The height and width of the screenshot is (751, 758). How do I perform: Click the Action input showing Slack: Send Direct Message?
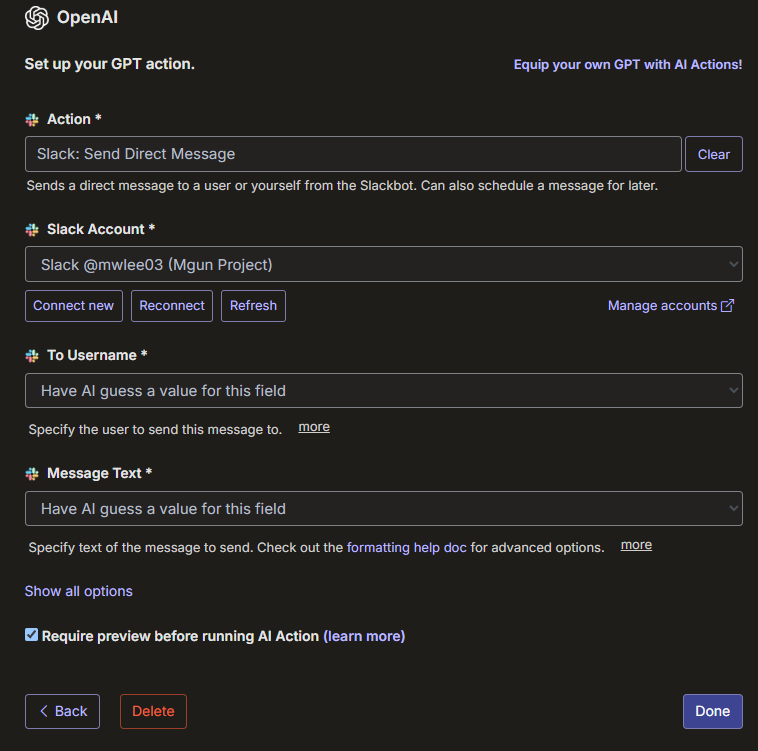pyautogui.click(x=353, y=154)
